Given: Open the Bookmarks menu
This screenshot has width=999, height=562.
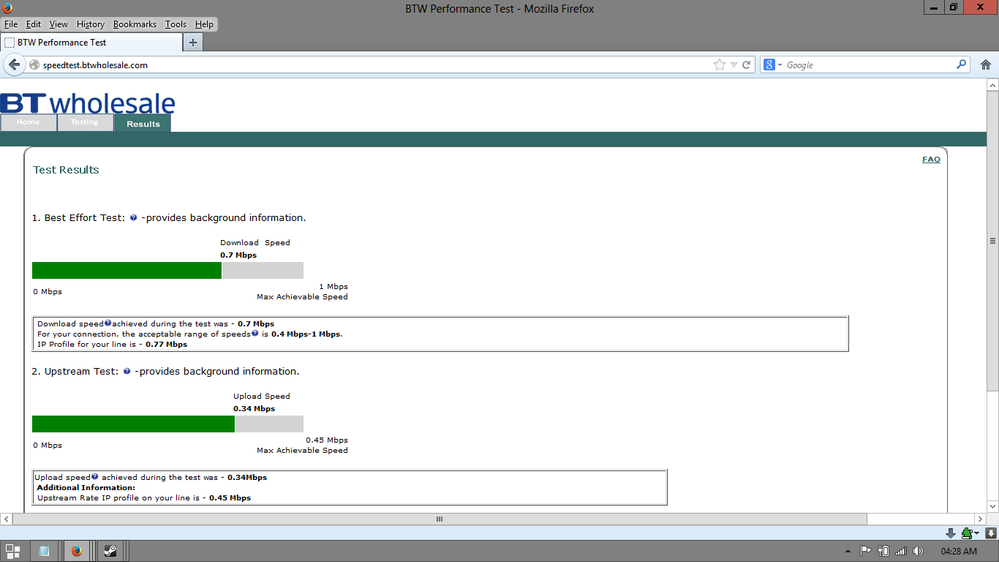Looking at the screenshot, I should tap(134, 24).
